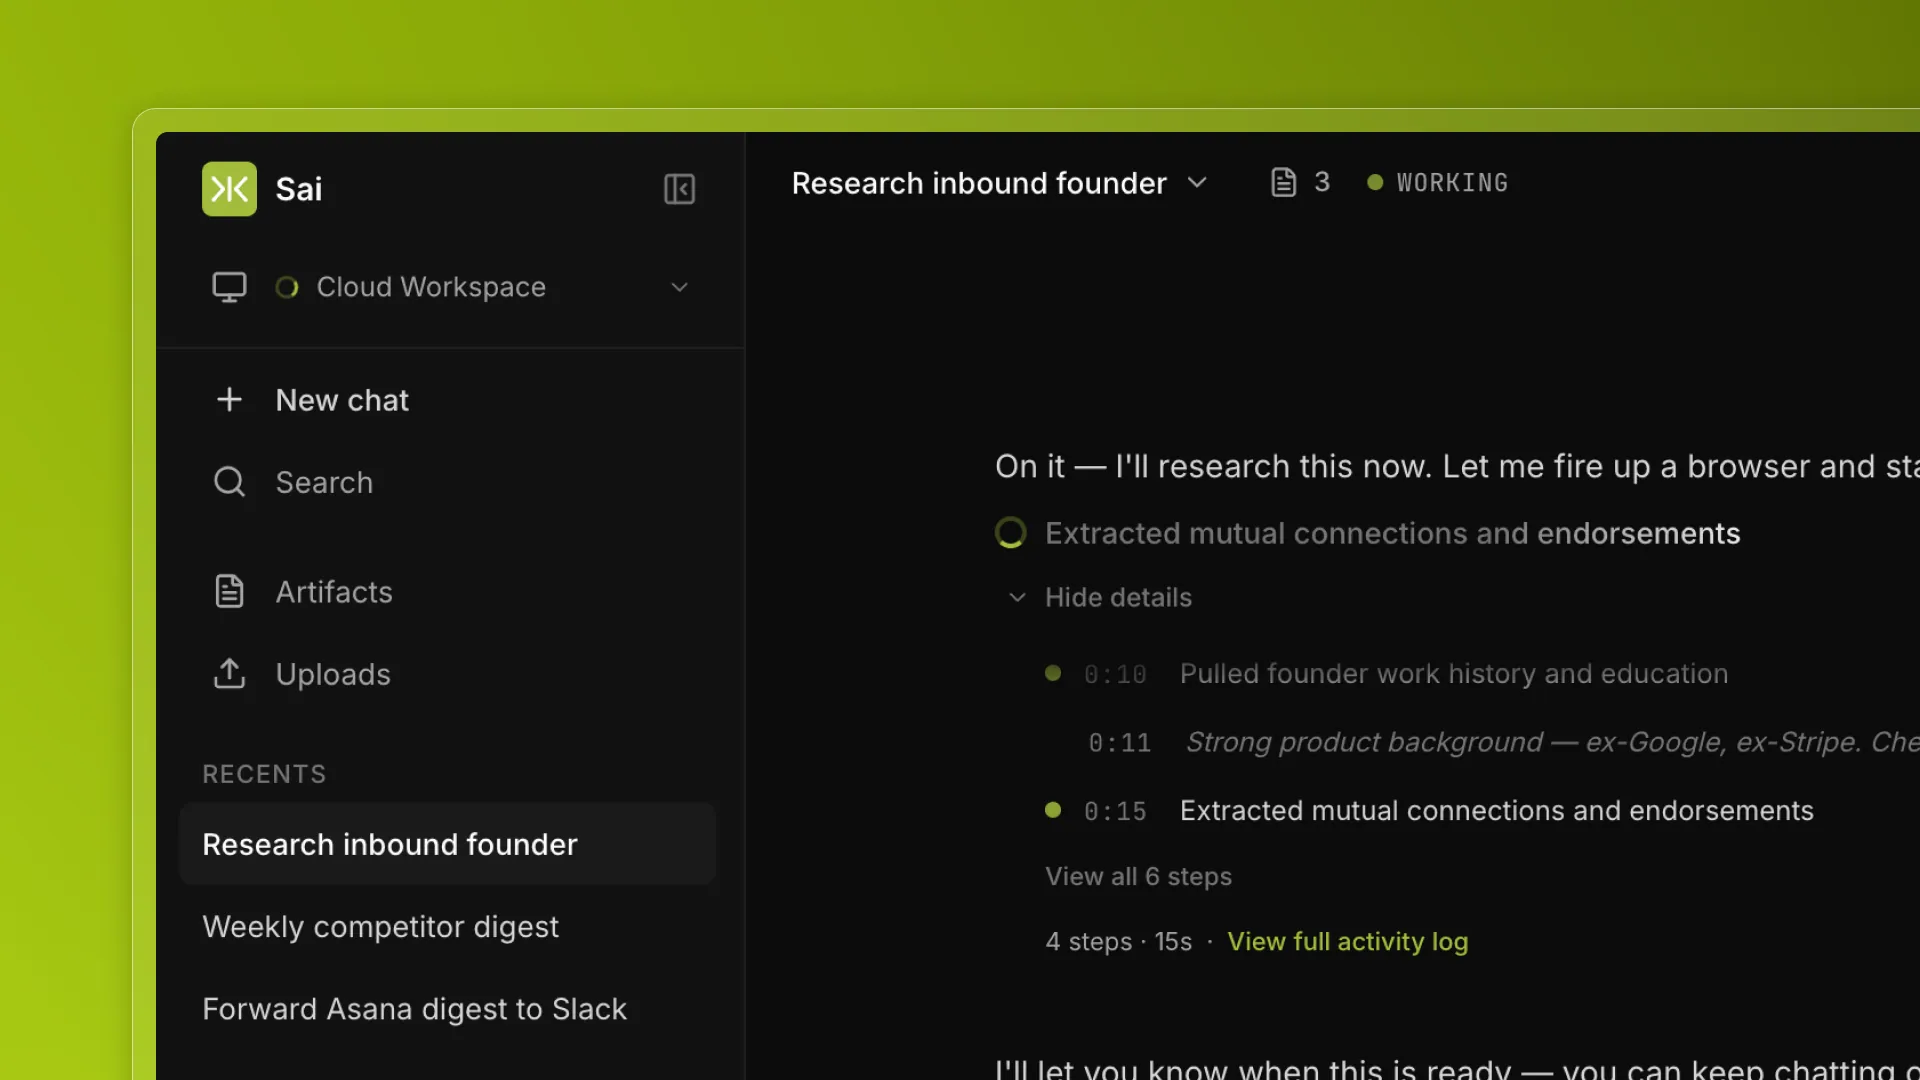
Task: Click the green dot for 0:10 step
Action: point(1052,673)
